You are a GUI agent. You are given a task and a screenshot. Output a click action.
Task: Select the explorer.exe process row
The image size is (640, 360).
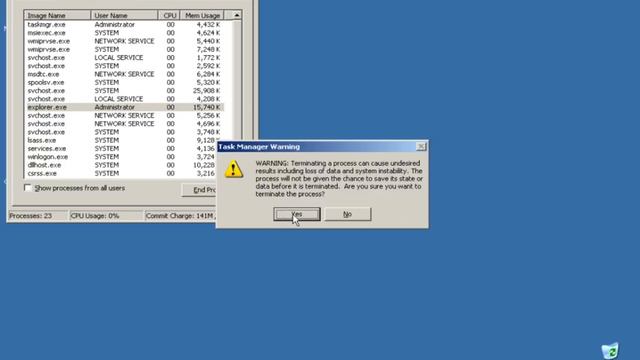(x=124, y=107)
